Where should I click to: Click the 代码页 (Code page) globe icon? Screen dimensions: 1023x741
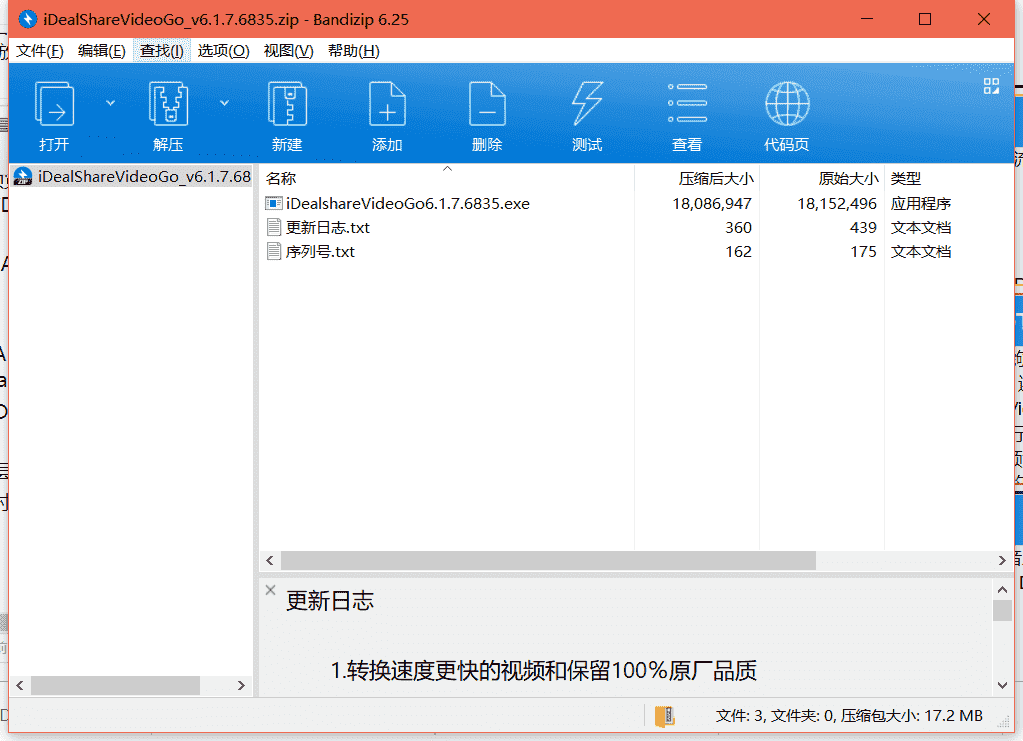pos(787,104)
